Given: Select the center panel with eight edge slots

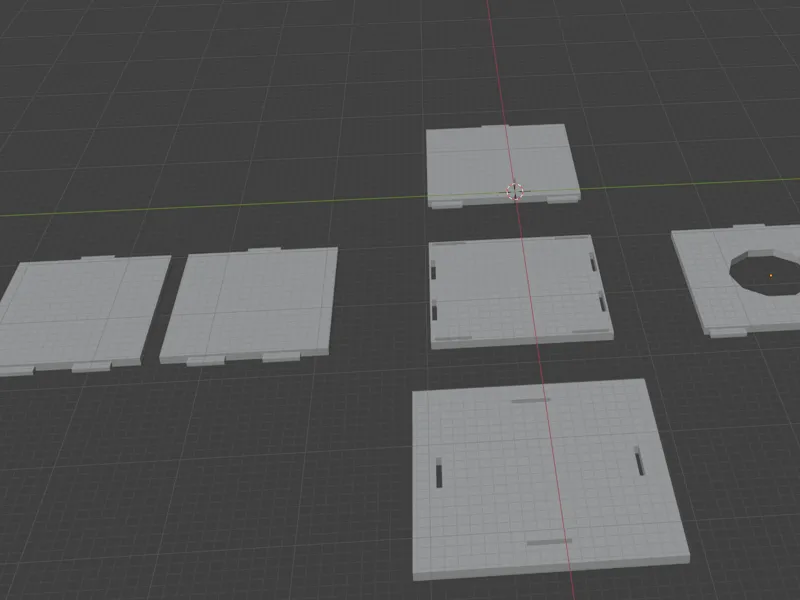Looking at the screenshot, I should point(520,291).
